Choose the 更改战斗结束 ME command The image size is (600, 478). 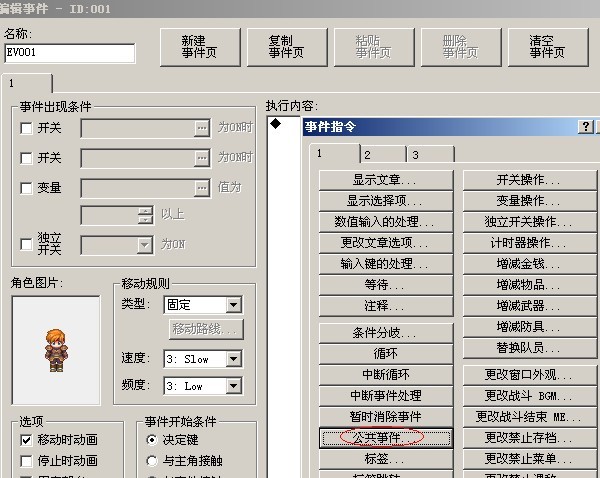(530, 417)
